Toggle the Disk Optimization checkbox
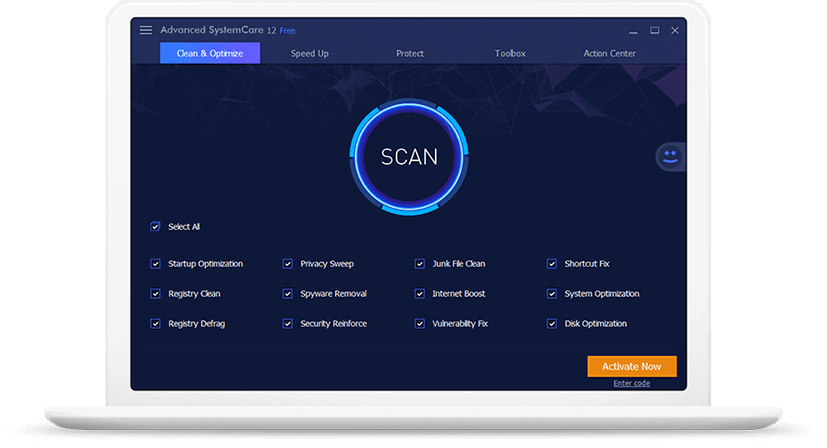Screen dimensions: 827x448 [x=552, y=323]
